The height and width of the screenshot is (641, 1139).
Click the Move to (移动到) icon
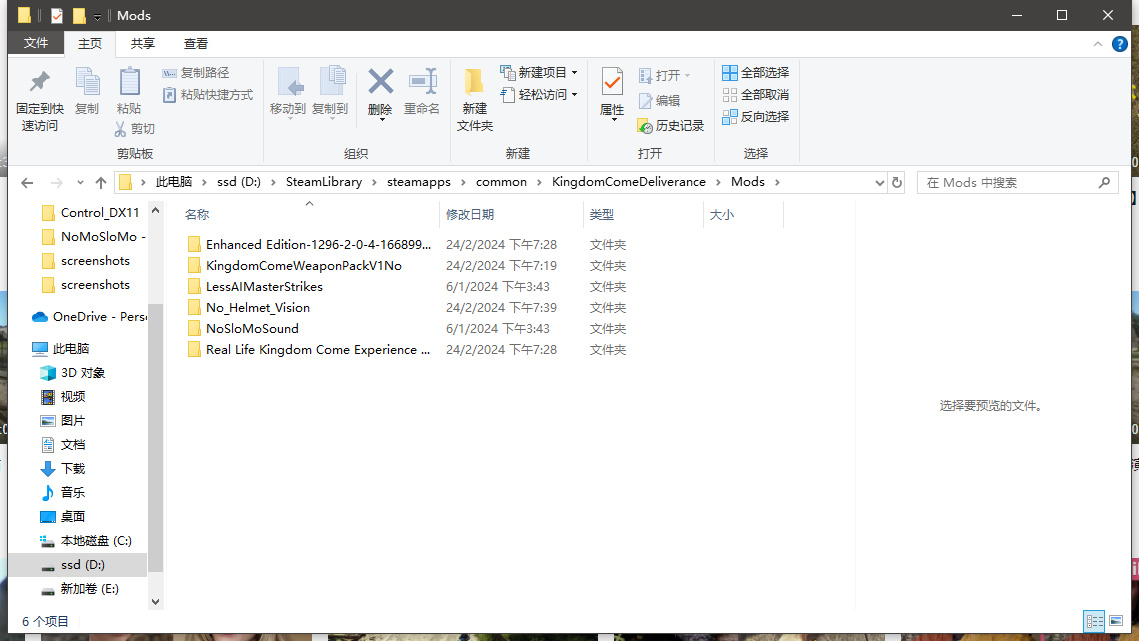pos(289,82)
